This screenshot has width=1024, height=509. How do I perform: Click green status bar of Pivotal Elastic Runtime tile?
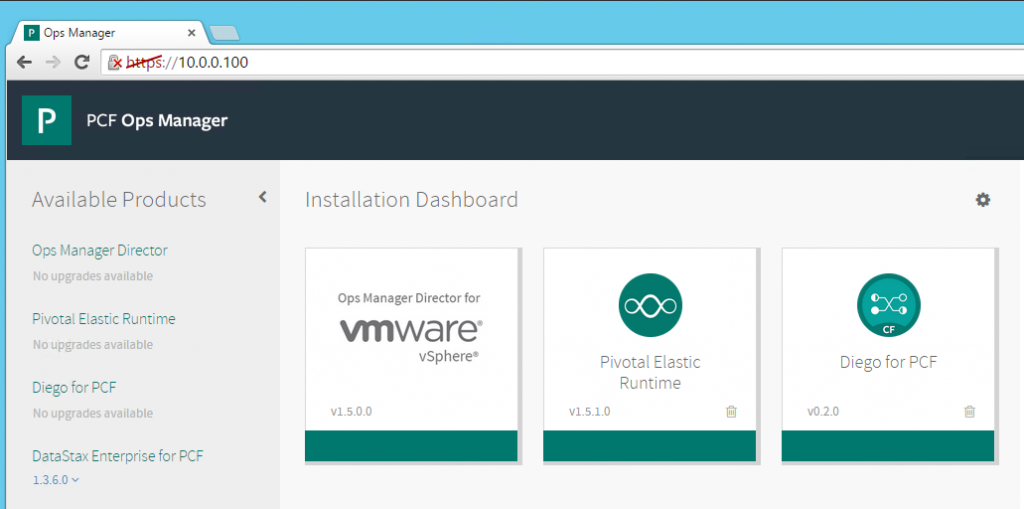point(650,446)
